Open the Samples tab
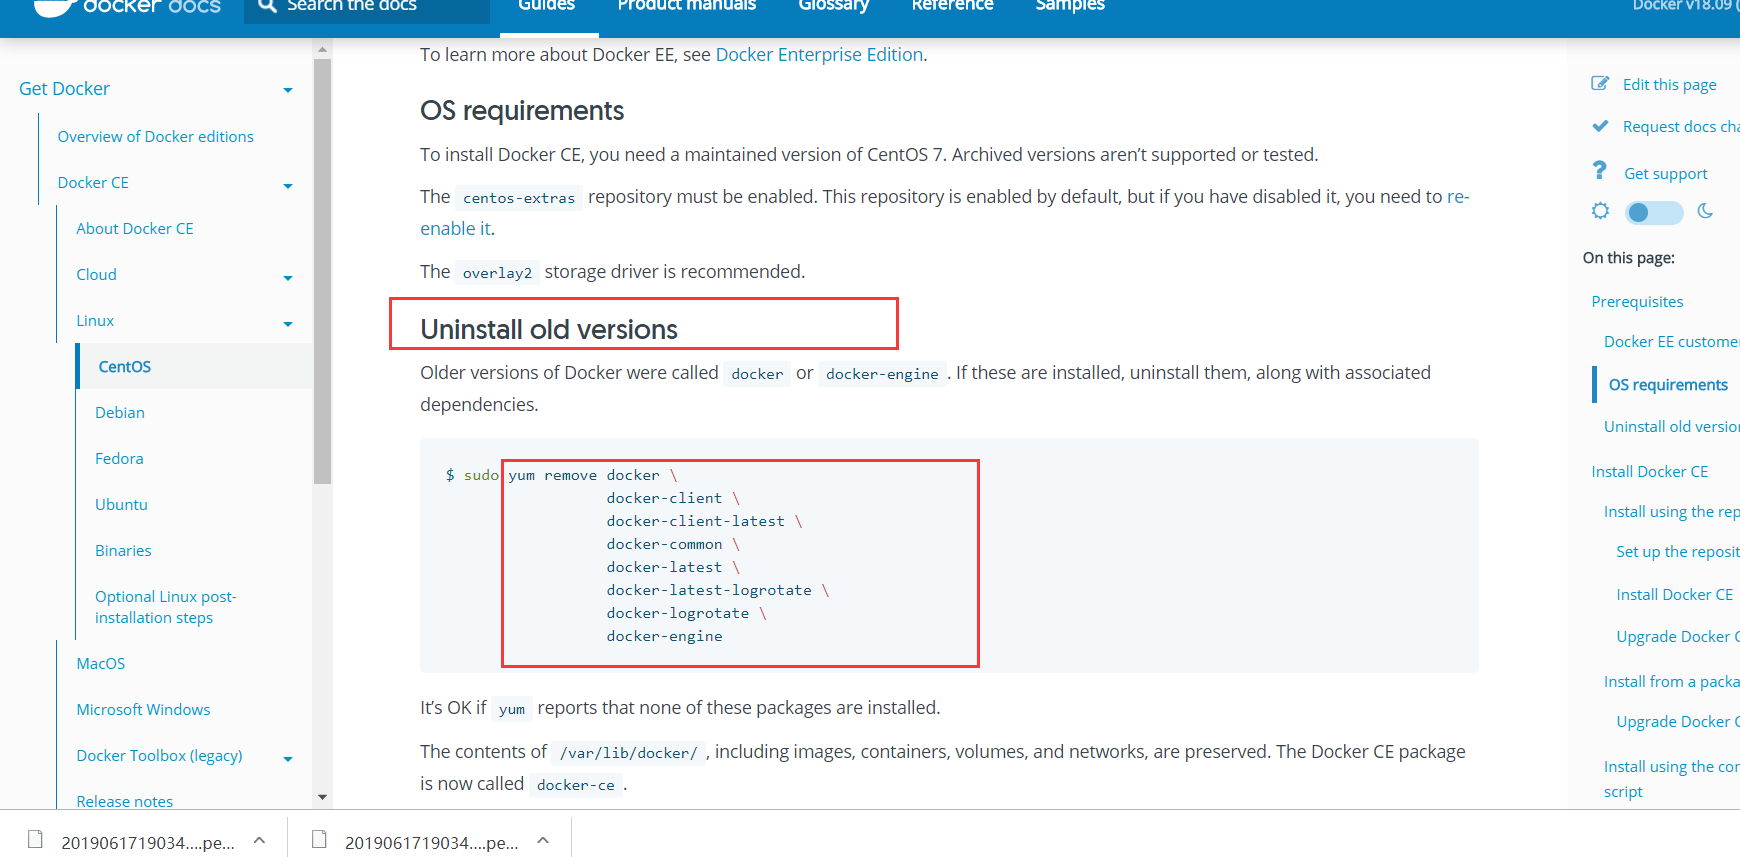Viewport: 1740px width, 857px height. click(1070, 6)
